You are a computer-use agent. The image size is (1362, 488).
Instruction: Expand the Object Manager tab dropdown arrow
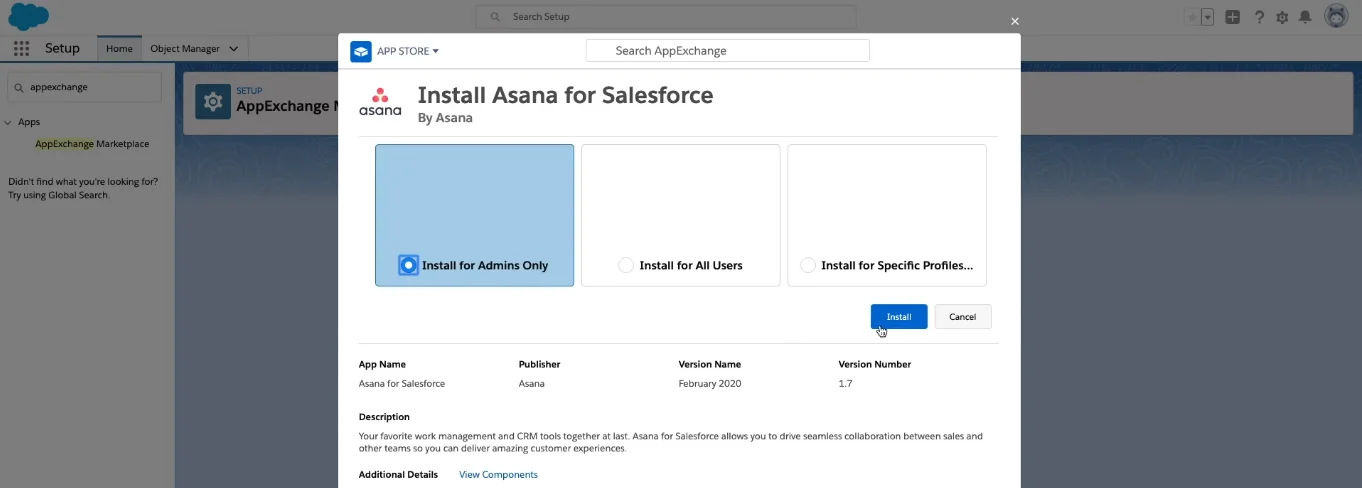(234, 48)
